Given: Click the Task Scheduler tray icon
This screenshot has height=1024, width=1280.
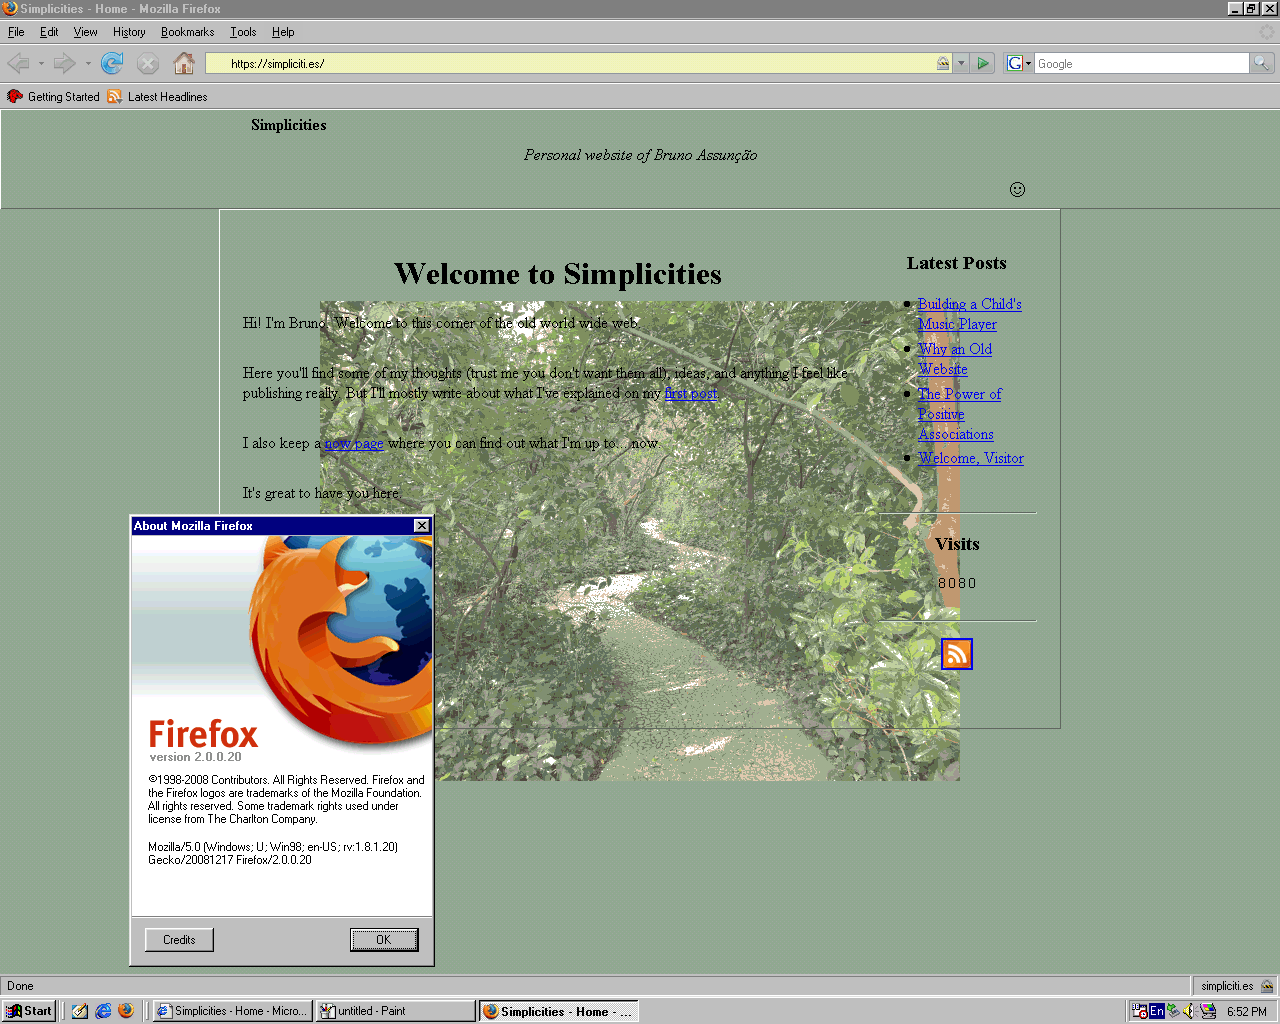Looking at the screenshot, I should [1140, 1011].
